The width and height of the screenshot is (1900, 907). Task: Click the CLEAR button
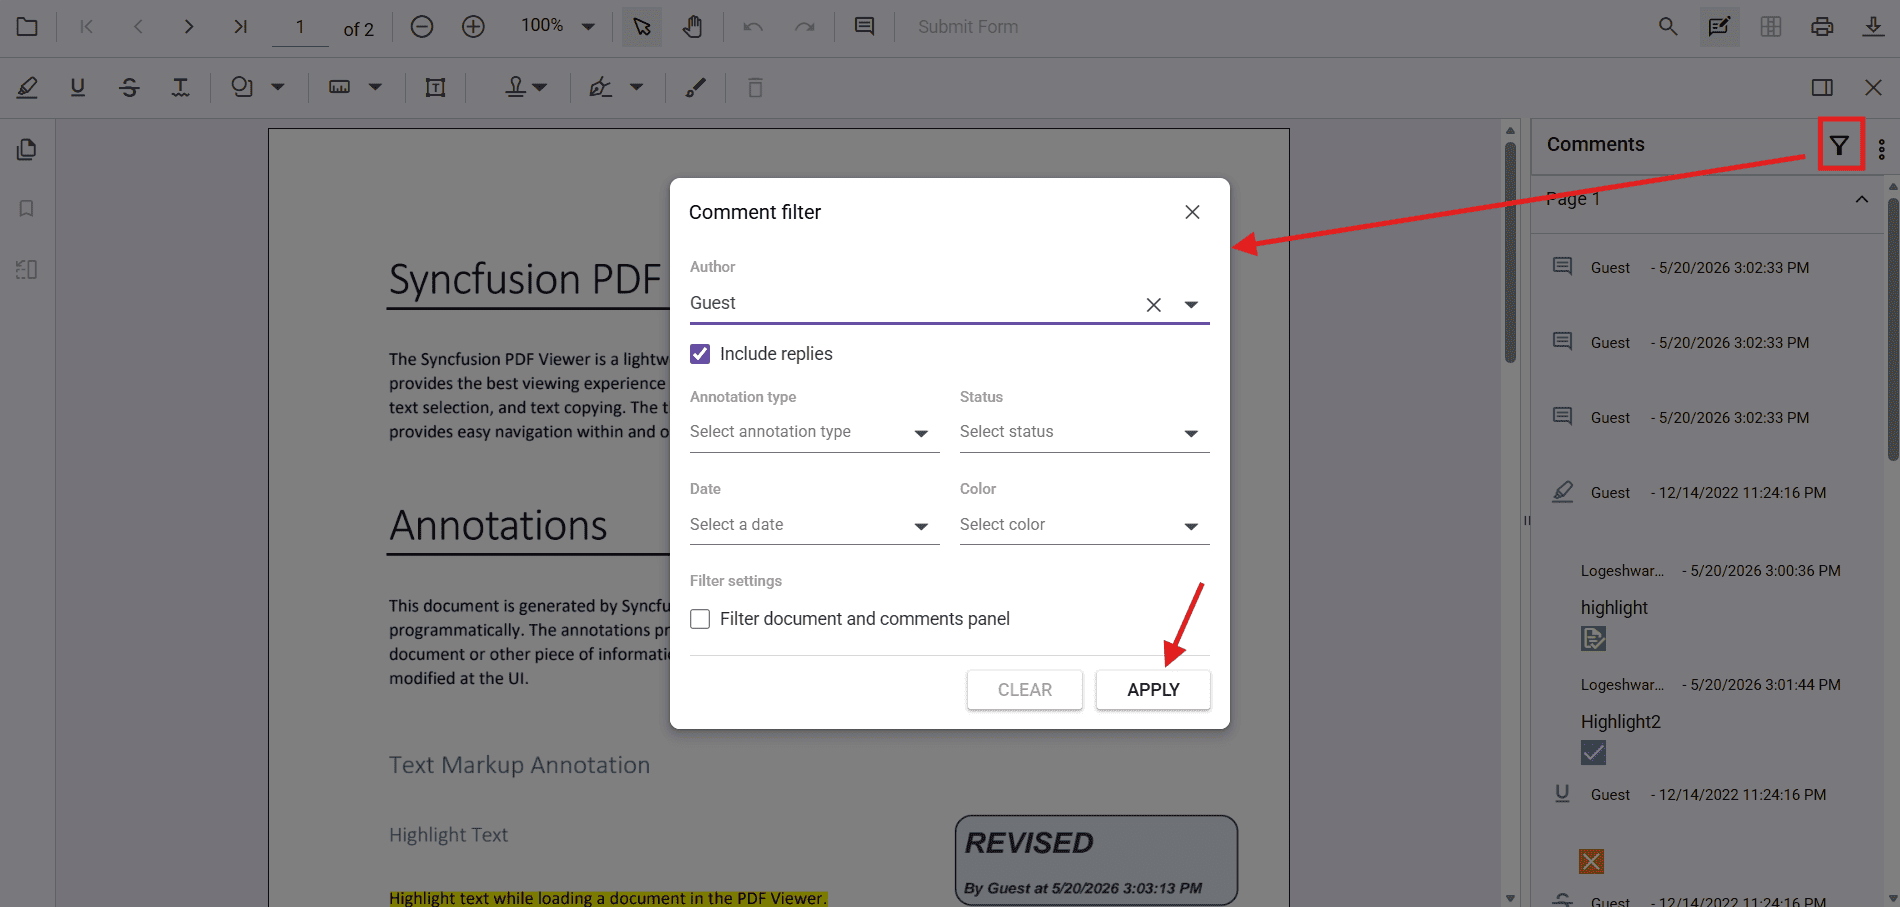(x=1025, y=690)
